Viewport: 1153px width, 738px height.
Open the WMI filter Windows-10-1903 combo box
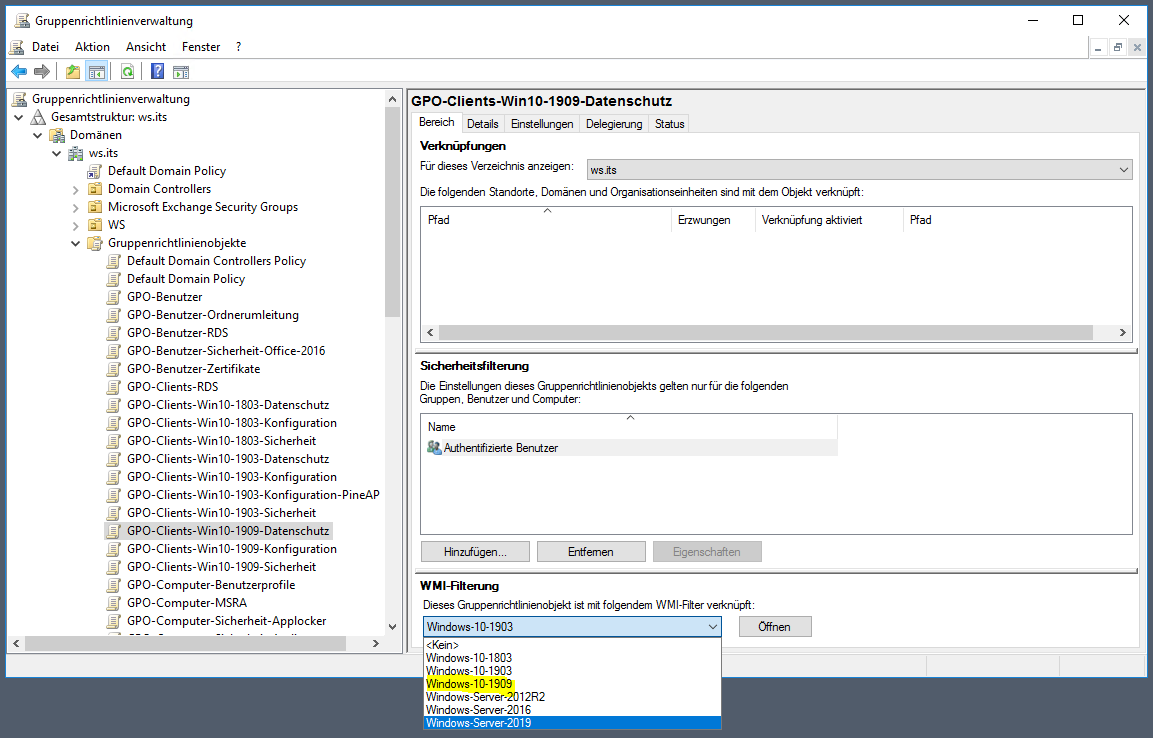[572, 627]
